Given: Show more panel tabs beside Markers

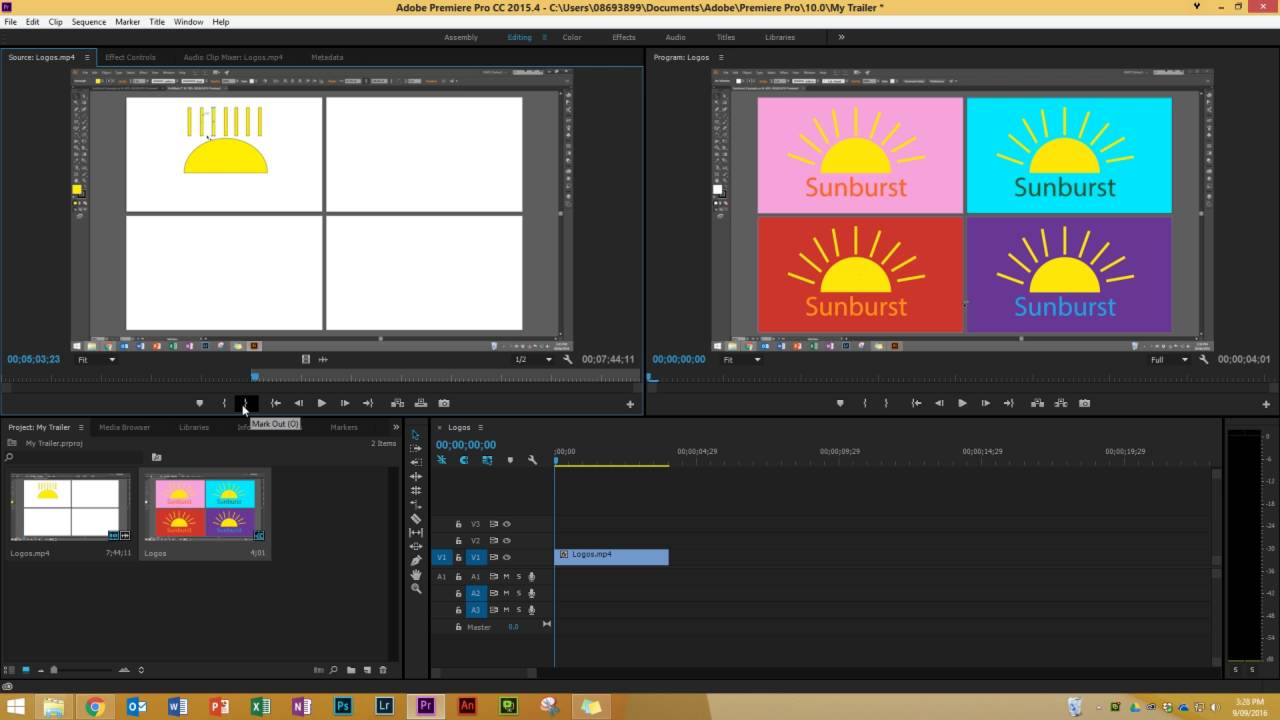Looking at the screenshot, I should click(395, 427).
